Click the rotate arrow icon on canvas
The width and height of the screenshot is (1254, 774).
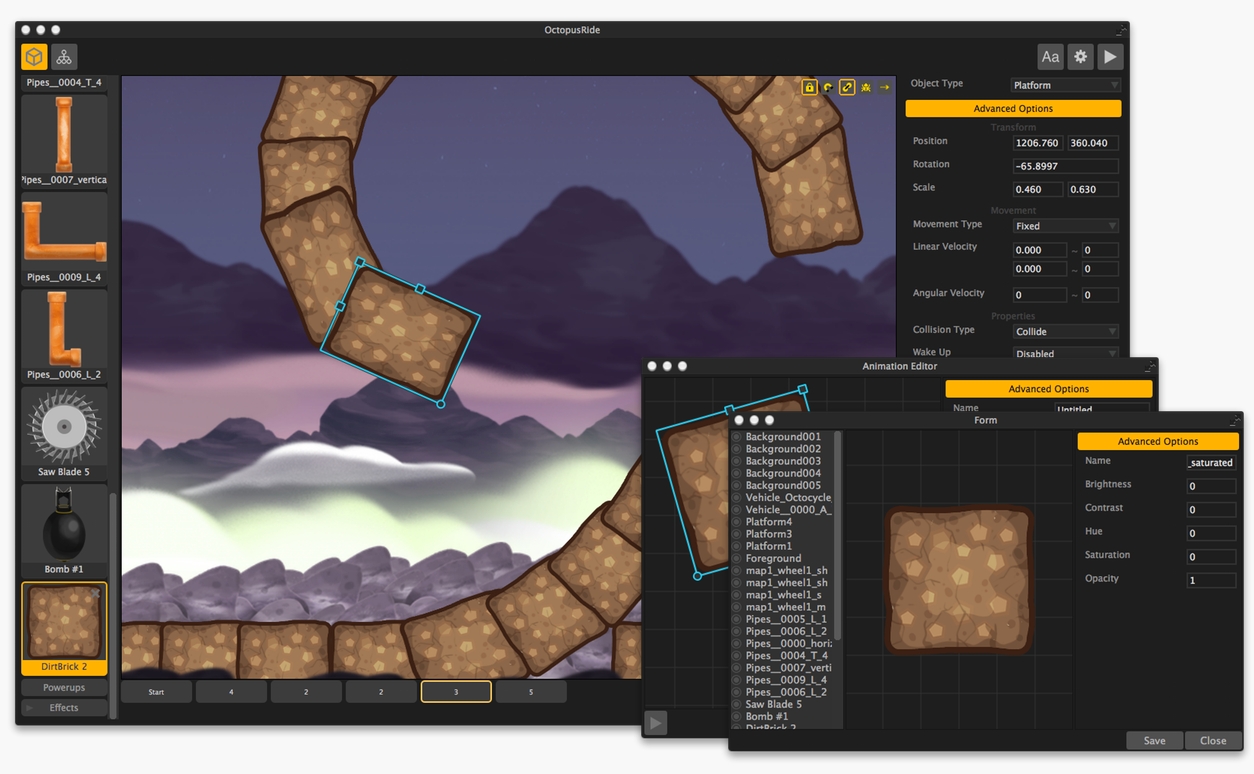(x=828, y=88)
